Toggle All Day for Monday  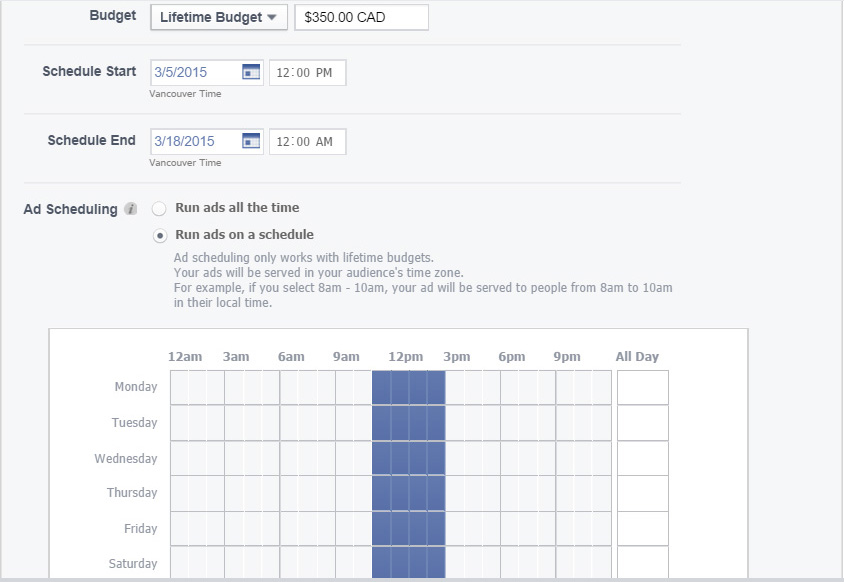643,387
